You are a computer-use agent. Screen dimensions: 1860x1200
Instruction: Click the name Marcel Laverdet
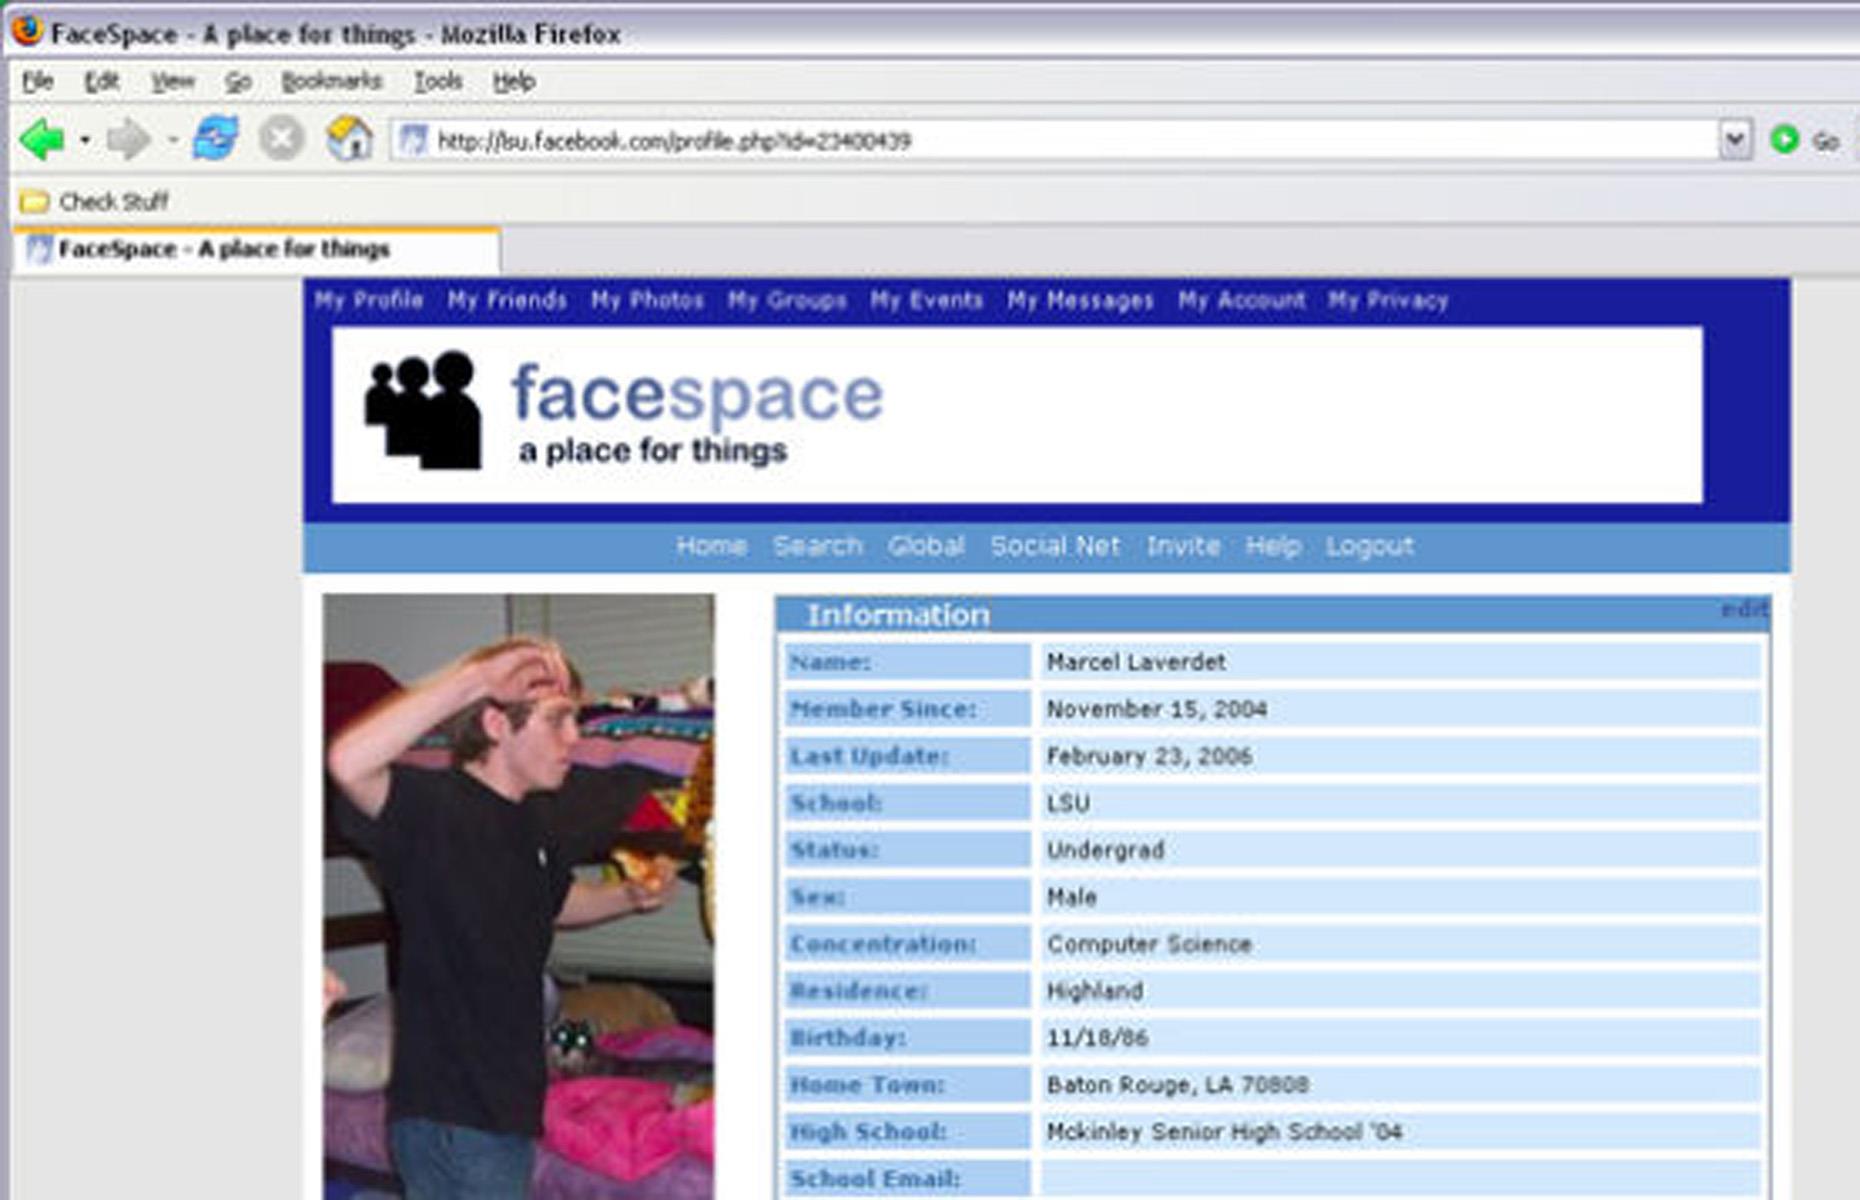tap(1135, 662)
